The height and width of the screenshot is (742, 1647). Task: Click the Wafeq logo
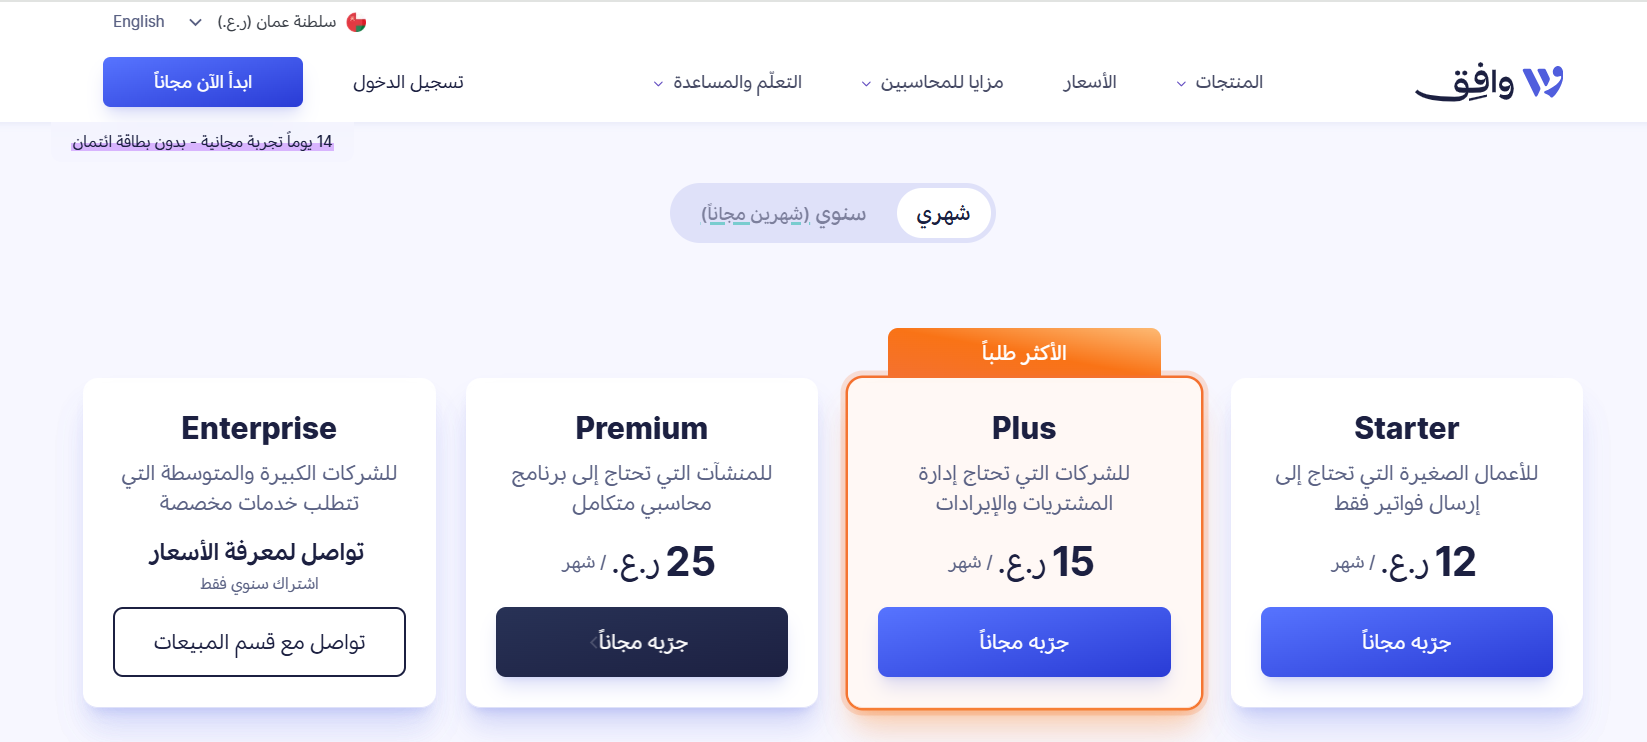[1490, 81]
